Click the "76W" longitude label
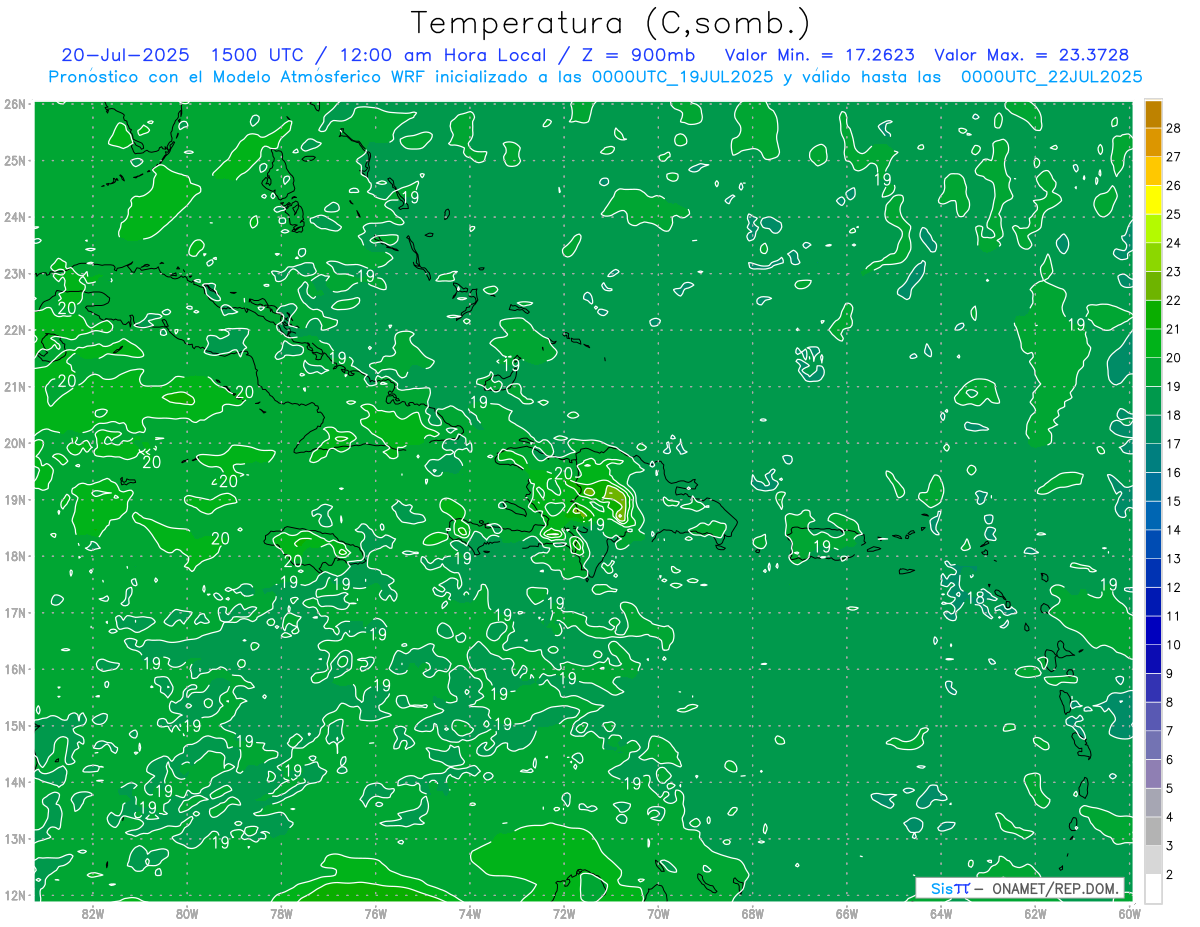The width and height of the screenshot is (1200, 927). coord(376,913)
